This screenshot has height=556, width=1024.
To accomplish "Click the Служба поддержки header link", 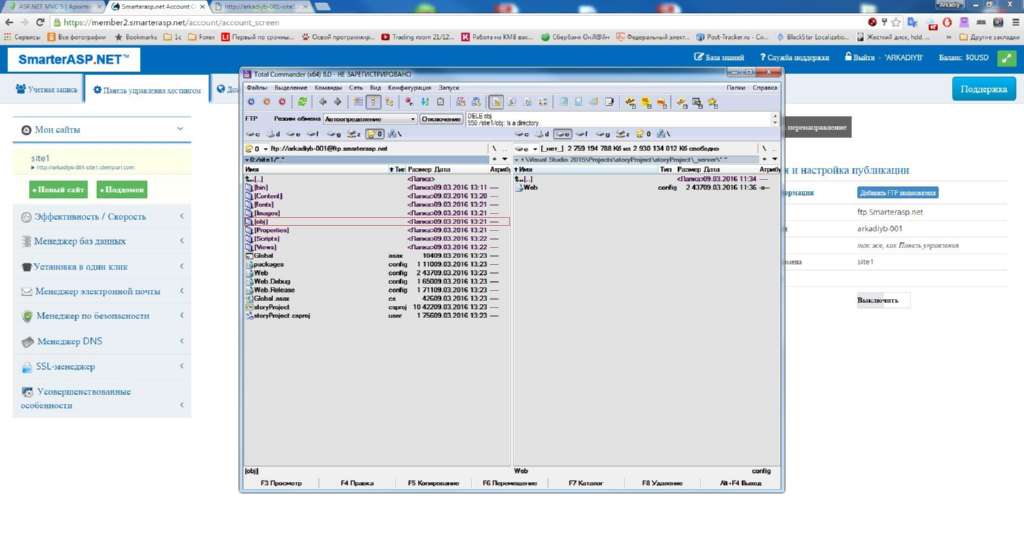I will point(794,57).
